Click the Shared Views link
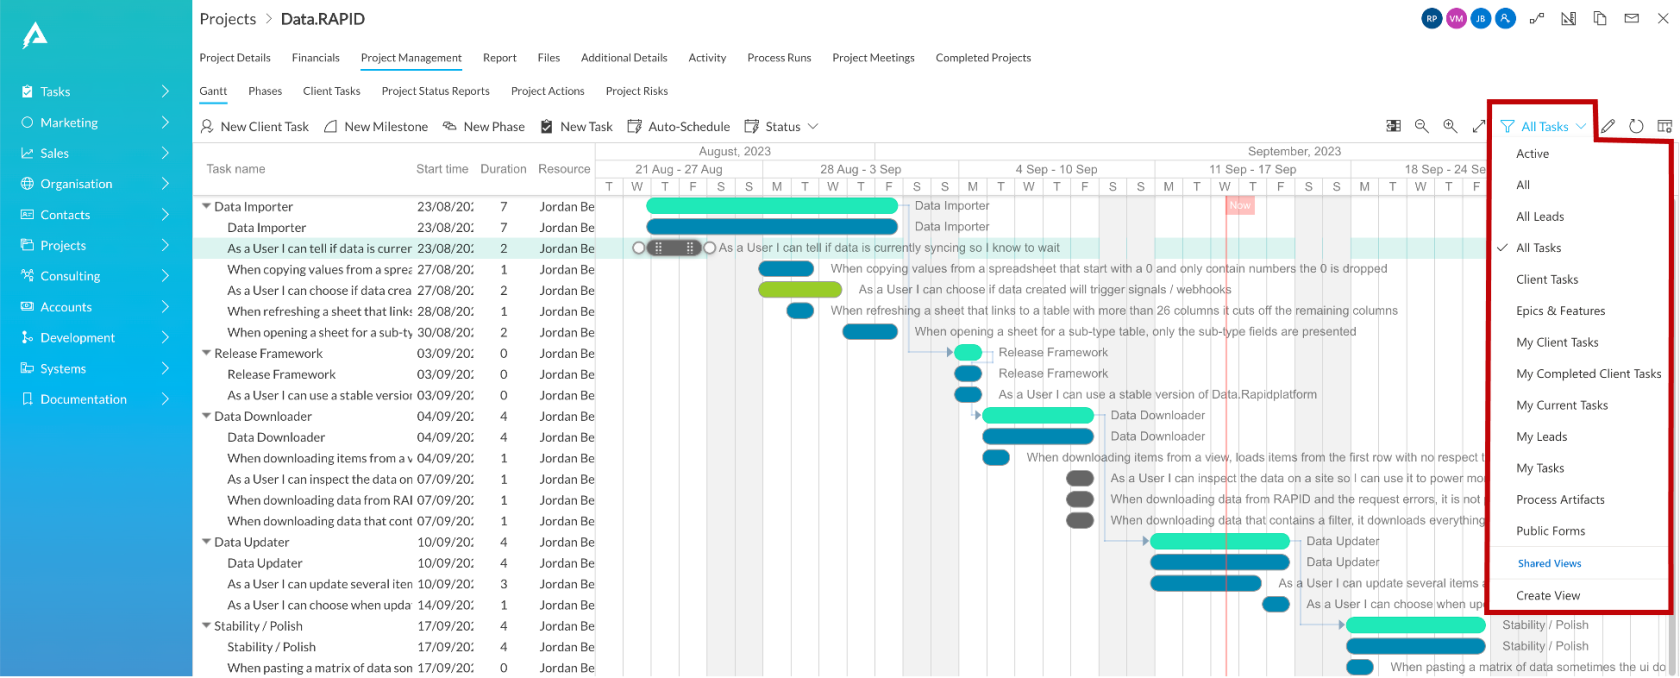Image resolution: width=1680 pixels, height=678 pixels. point(1550,564)
